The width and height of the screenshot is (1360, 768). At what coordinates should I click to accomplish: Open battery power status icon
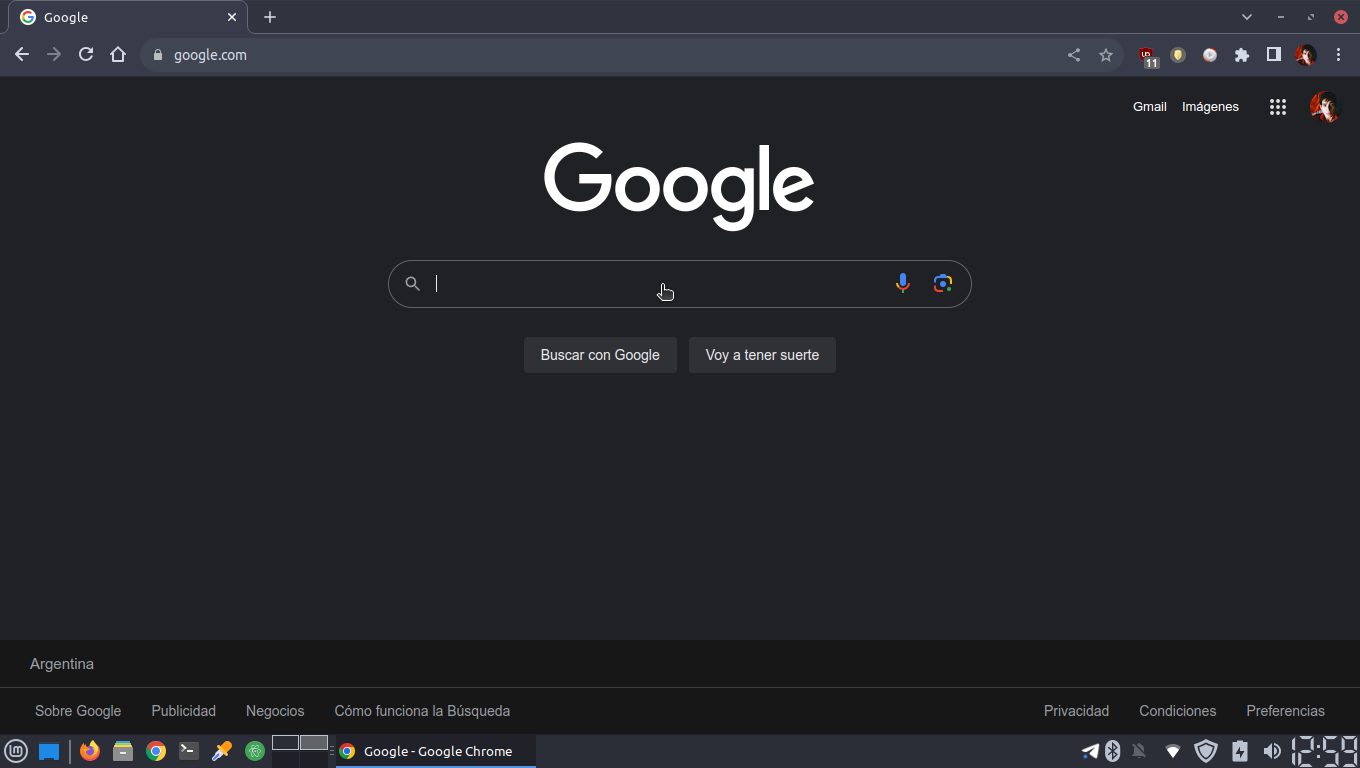[x=1240, y=751]
